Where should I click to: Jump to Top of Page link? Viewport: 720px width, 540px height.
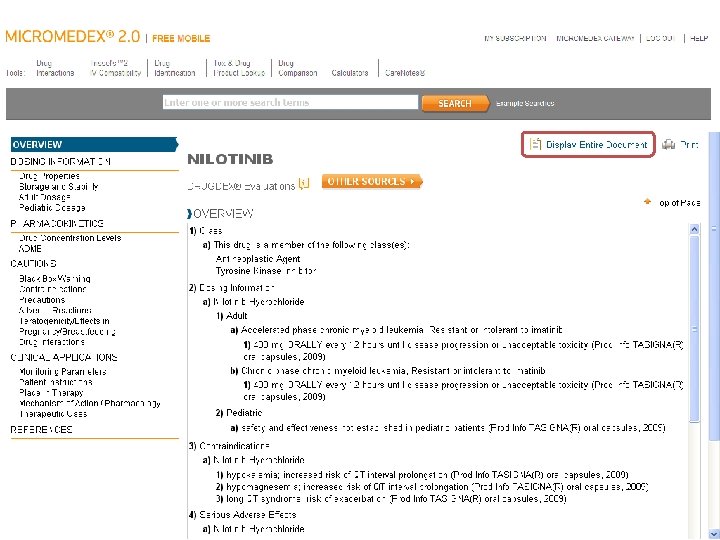pyautogui.click(x=679, y=202)
